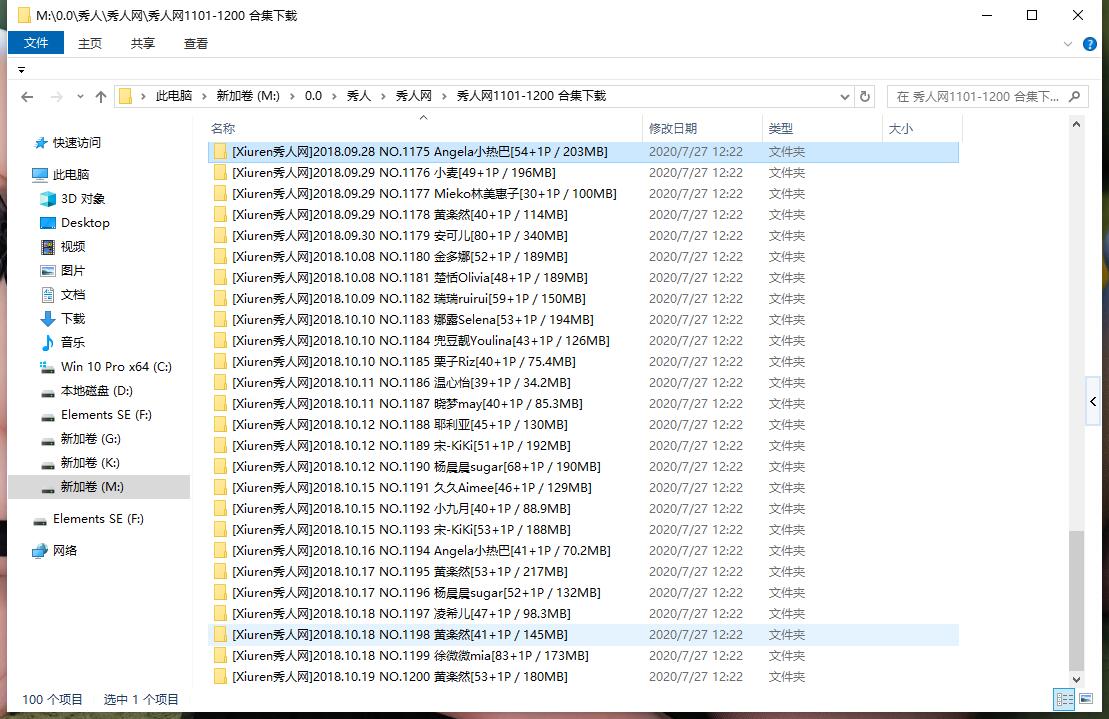
Task: Go back with the left arrow
Action: (x=27, y=97)
